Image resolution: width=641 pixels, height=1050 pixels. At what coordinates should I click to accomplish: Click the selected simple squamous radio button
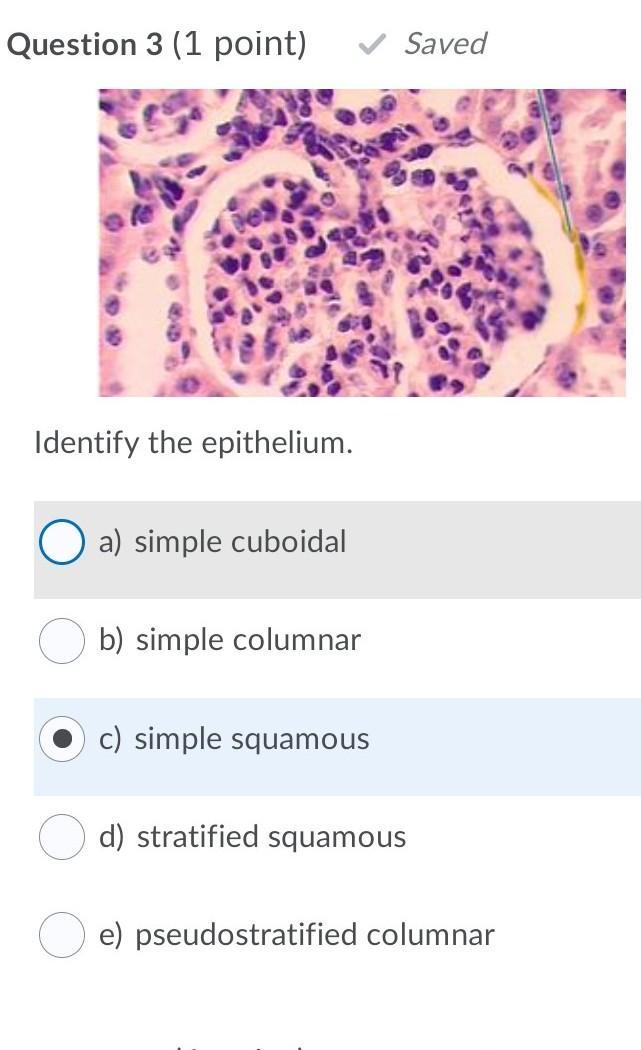point(62,739)
